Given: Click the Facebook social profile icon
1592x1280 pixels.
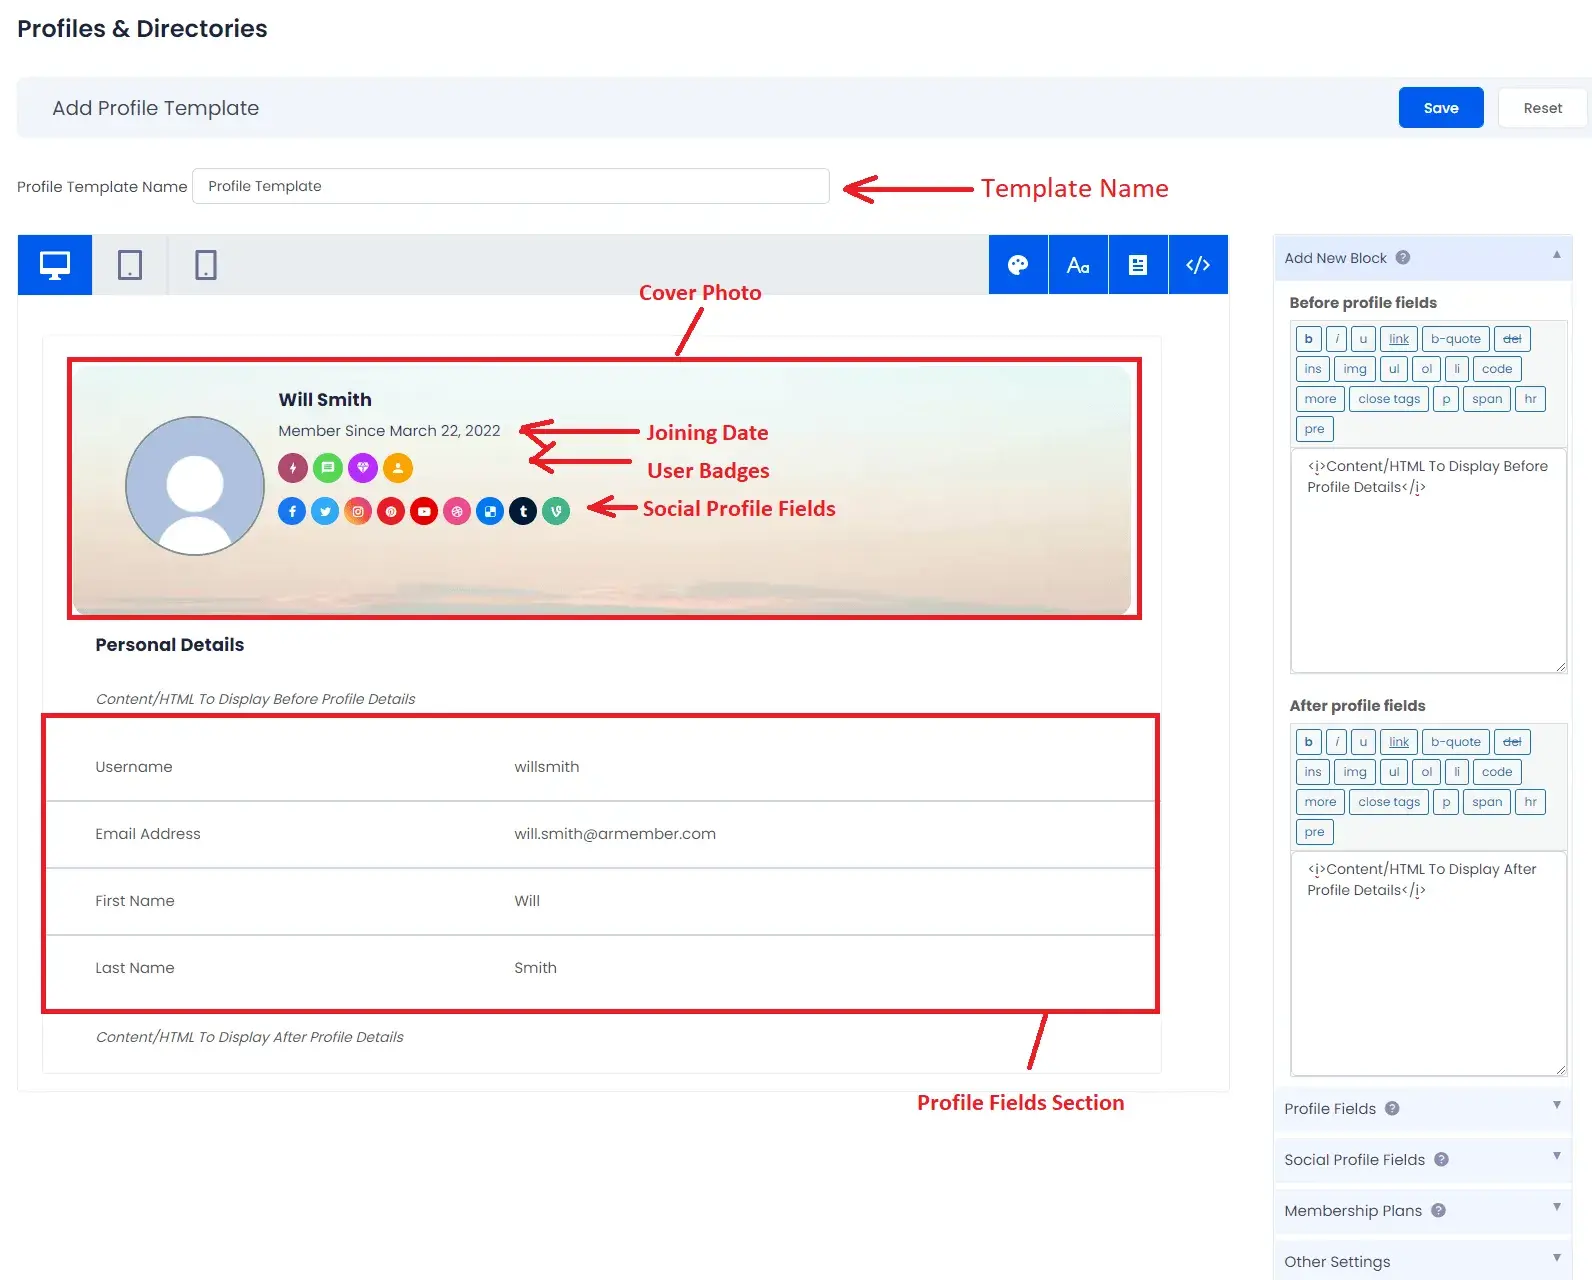Looking at the screenshot, I should click(x=292, y=511).
